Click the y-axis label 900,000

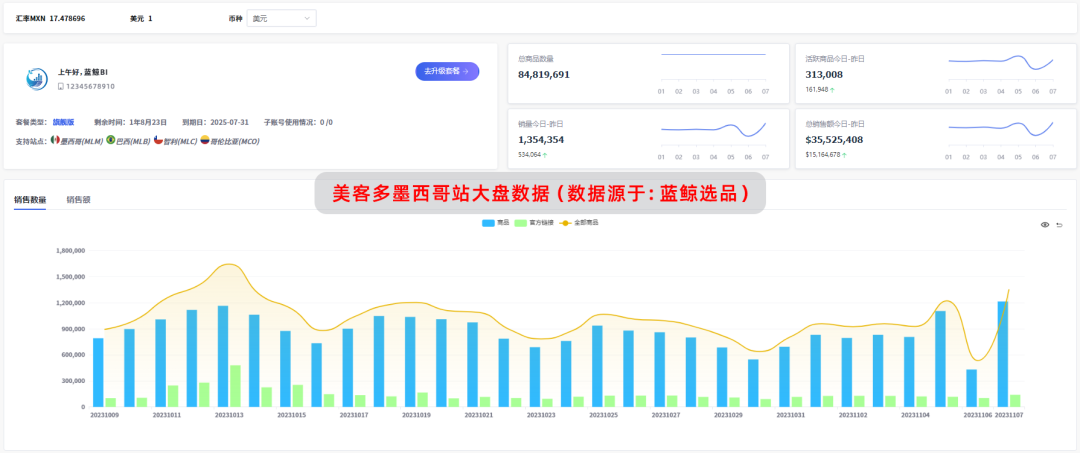[73, 328]
